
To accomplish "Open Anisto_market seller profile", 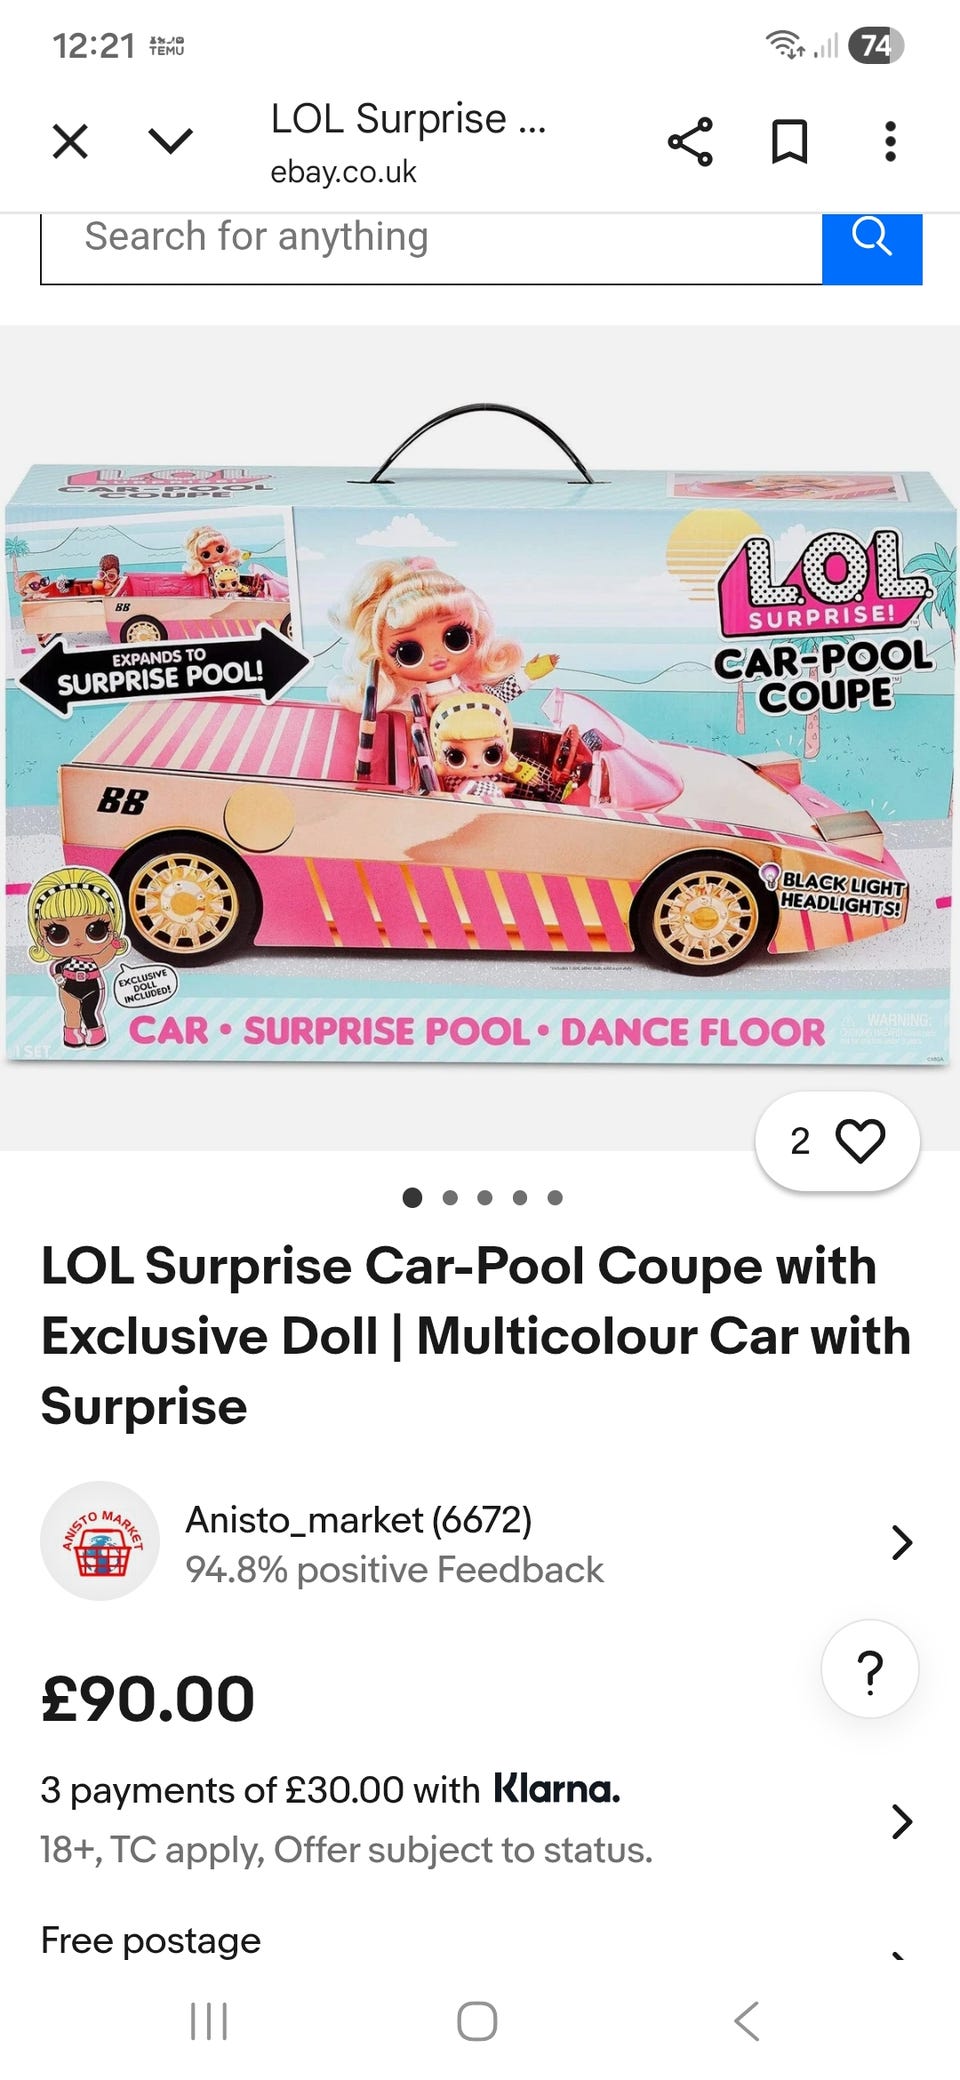I will (x=358, y=1520).
